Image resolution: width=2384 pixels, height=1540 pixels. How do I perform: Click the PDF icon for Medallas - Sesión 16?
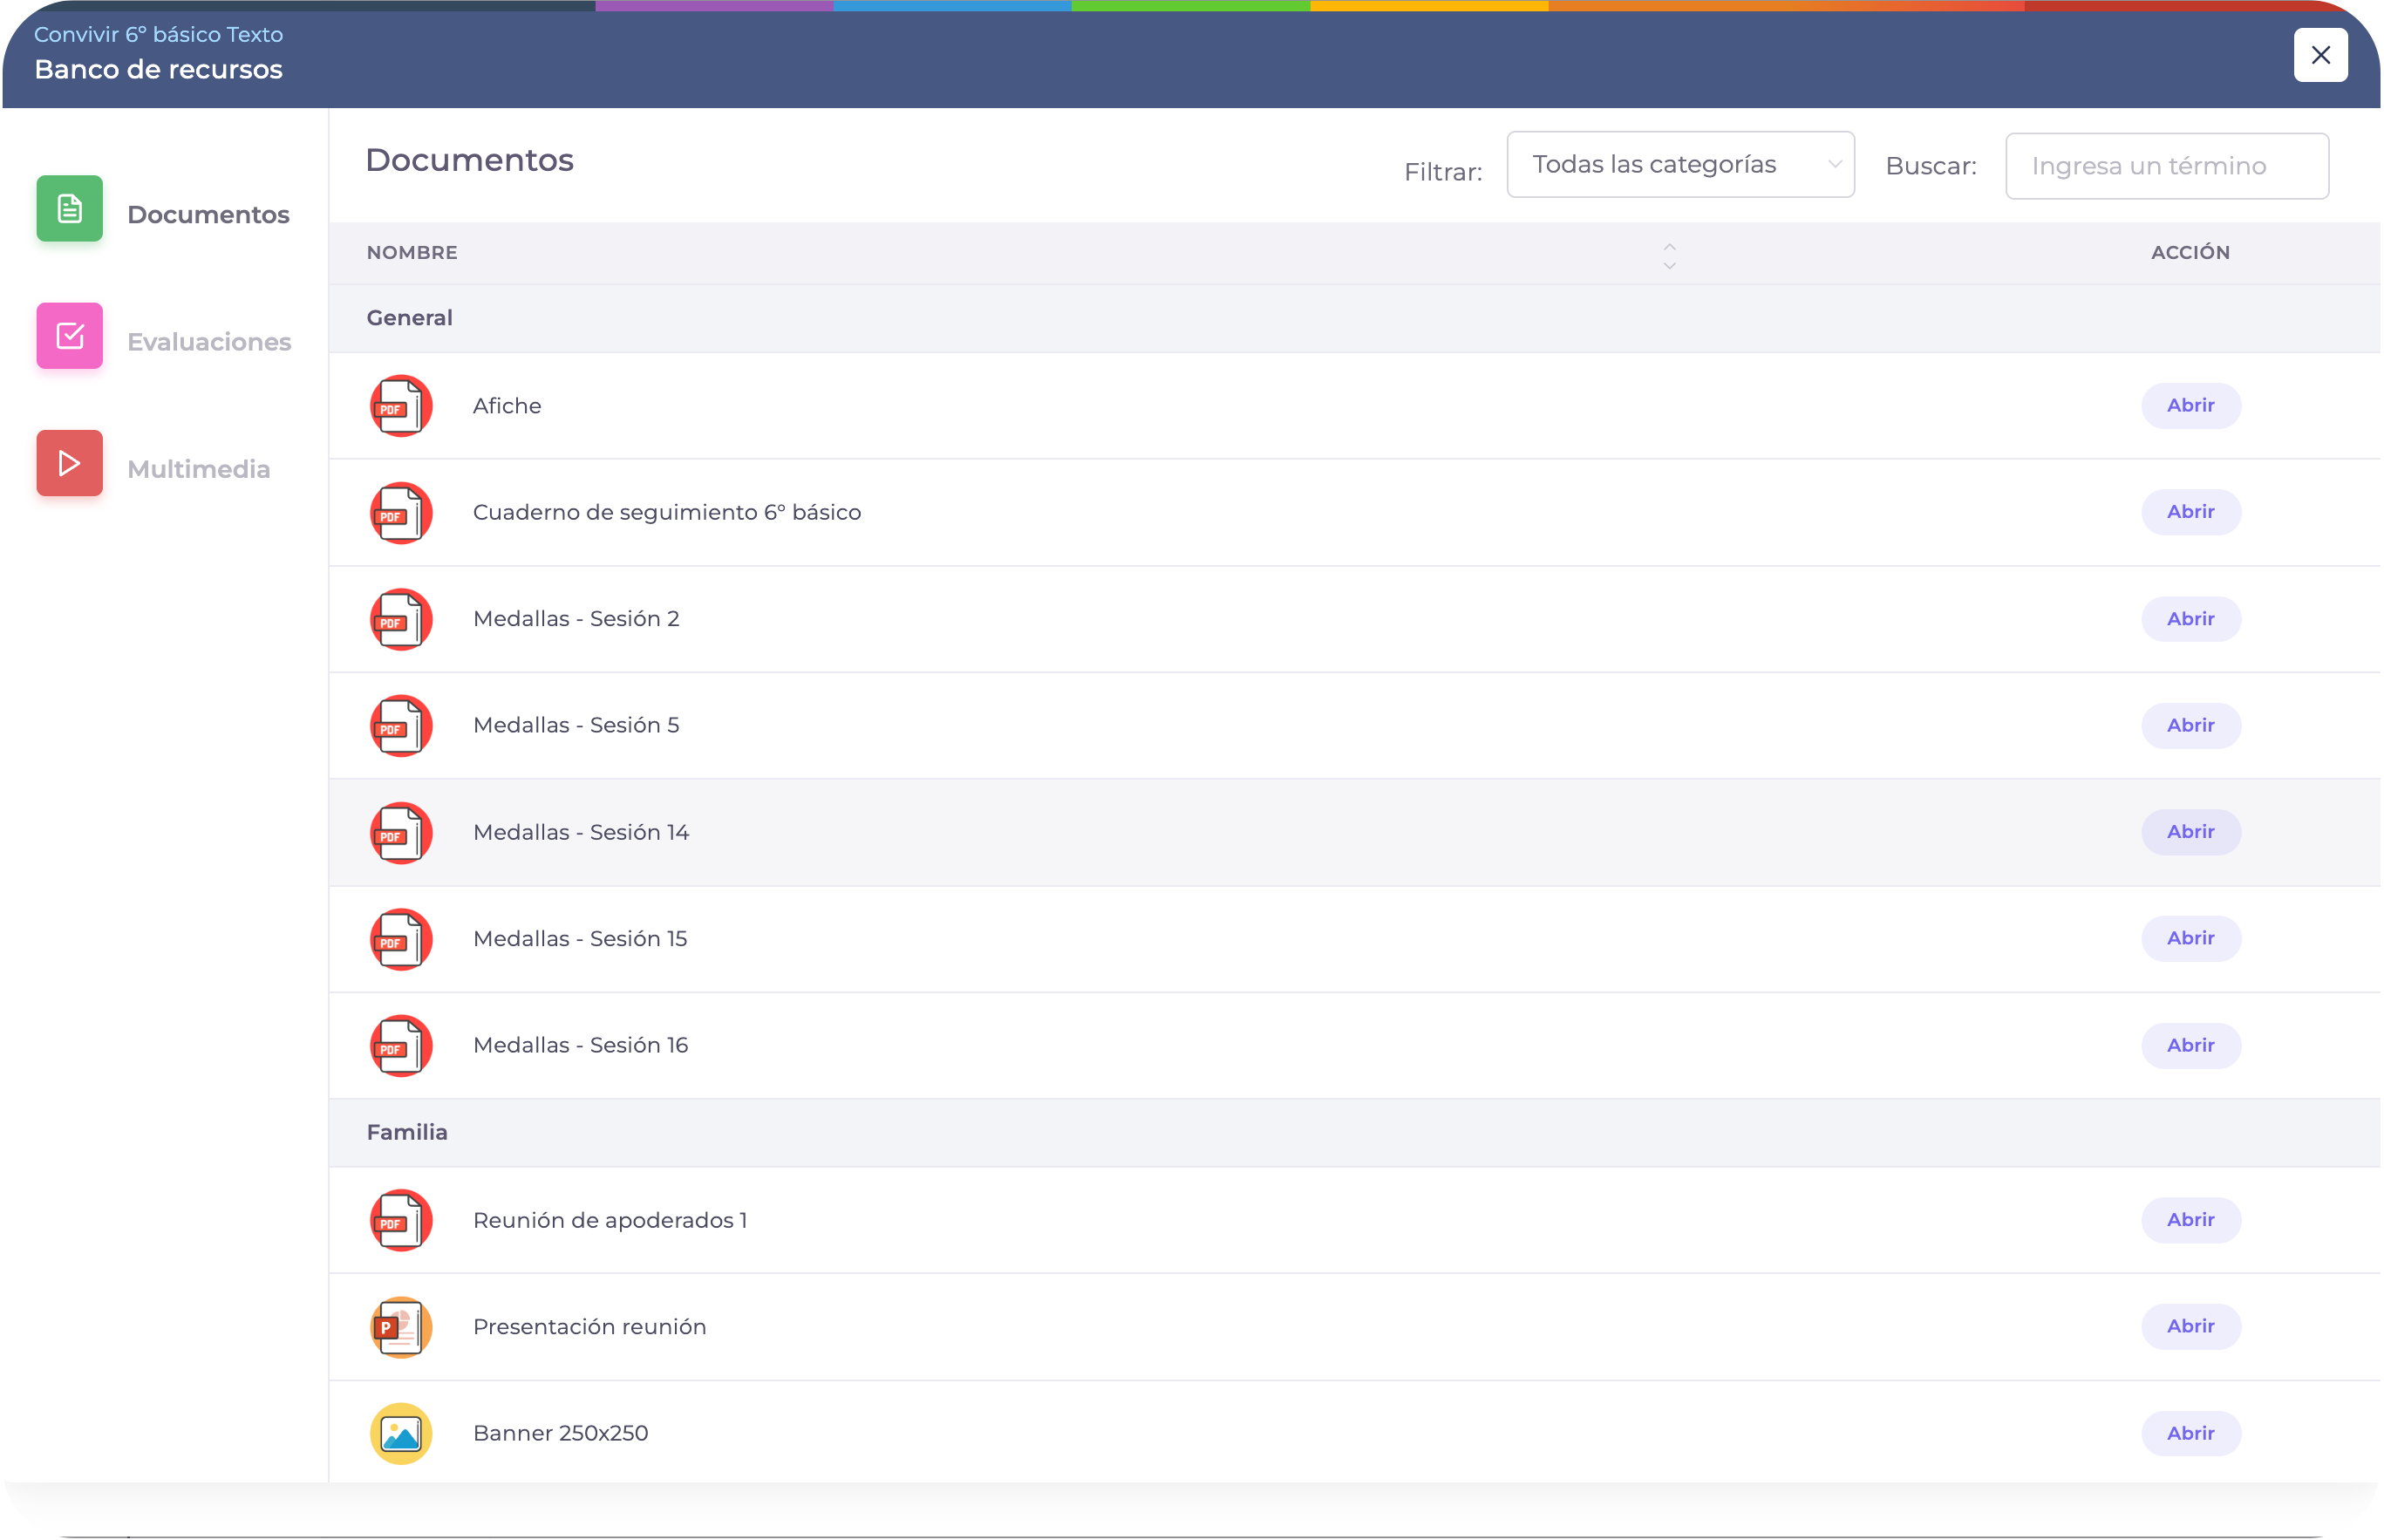pyautogui.click(x=401, y=1046)
